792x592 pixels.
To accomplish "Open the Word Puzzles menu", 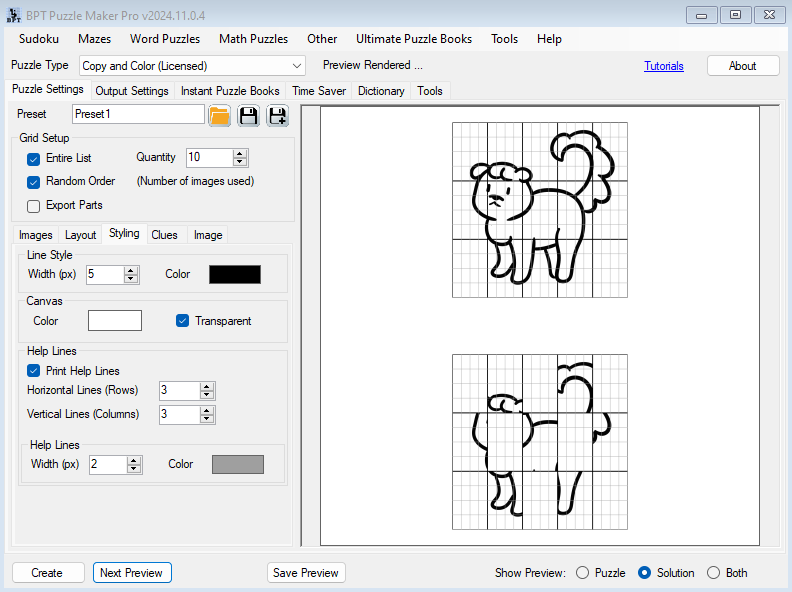I will (165, 39).
